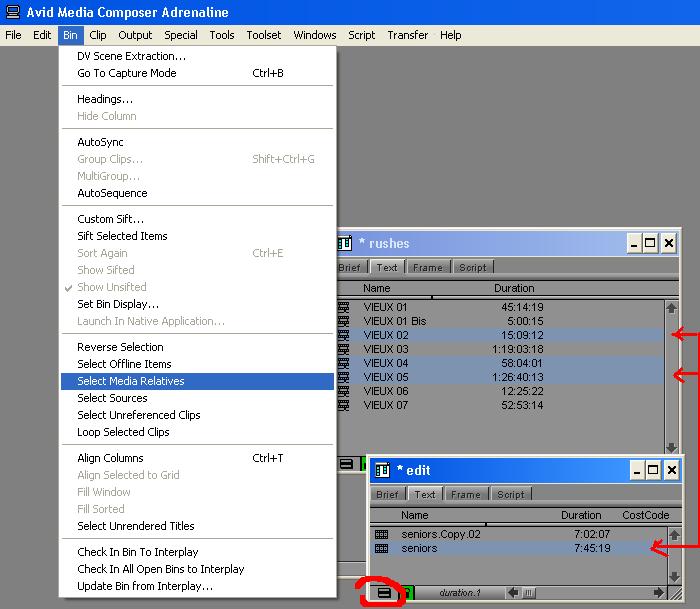Select the VIEUX 03 clip row

tap(500, 349)
